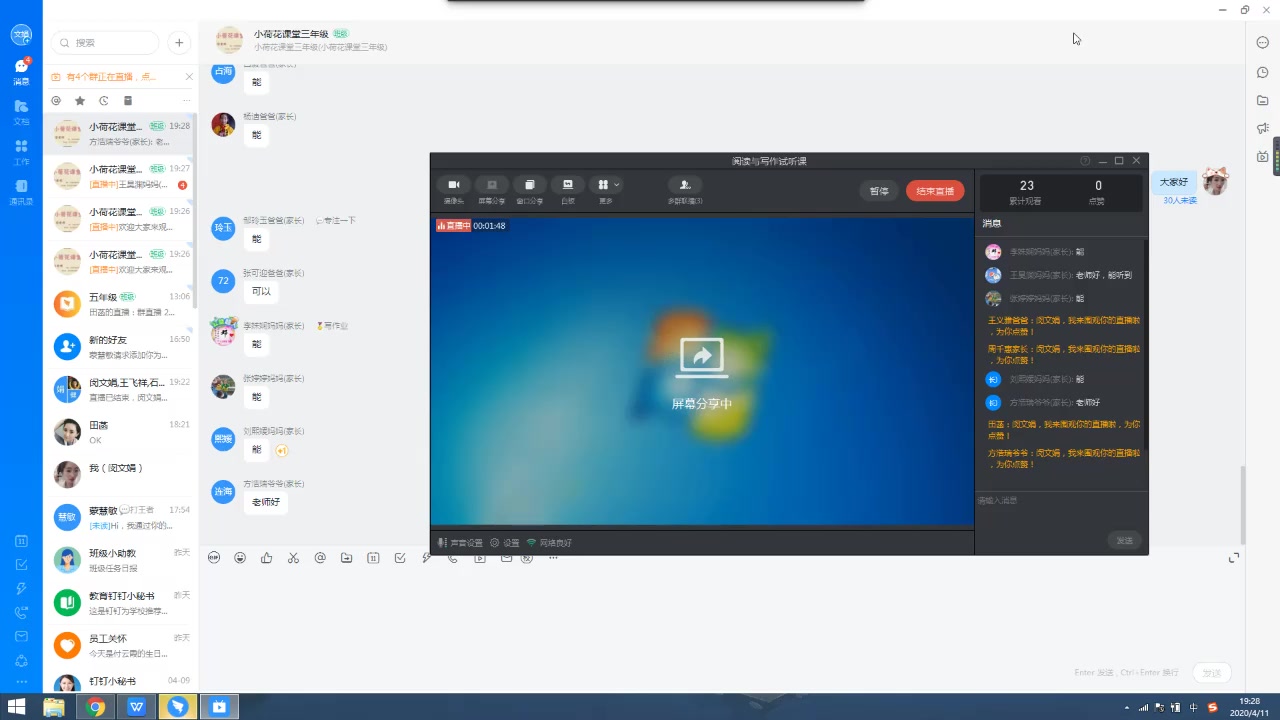1280x720 pixels.
Task: Click the group name 小荷花课堂三年级 header
Action: tap(291, 34)
